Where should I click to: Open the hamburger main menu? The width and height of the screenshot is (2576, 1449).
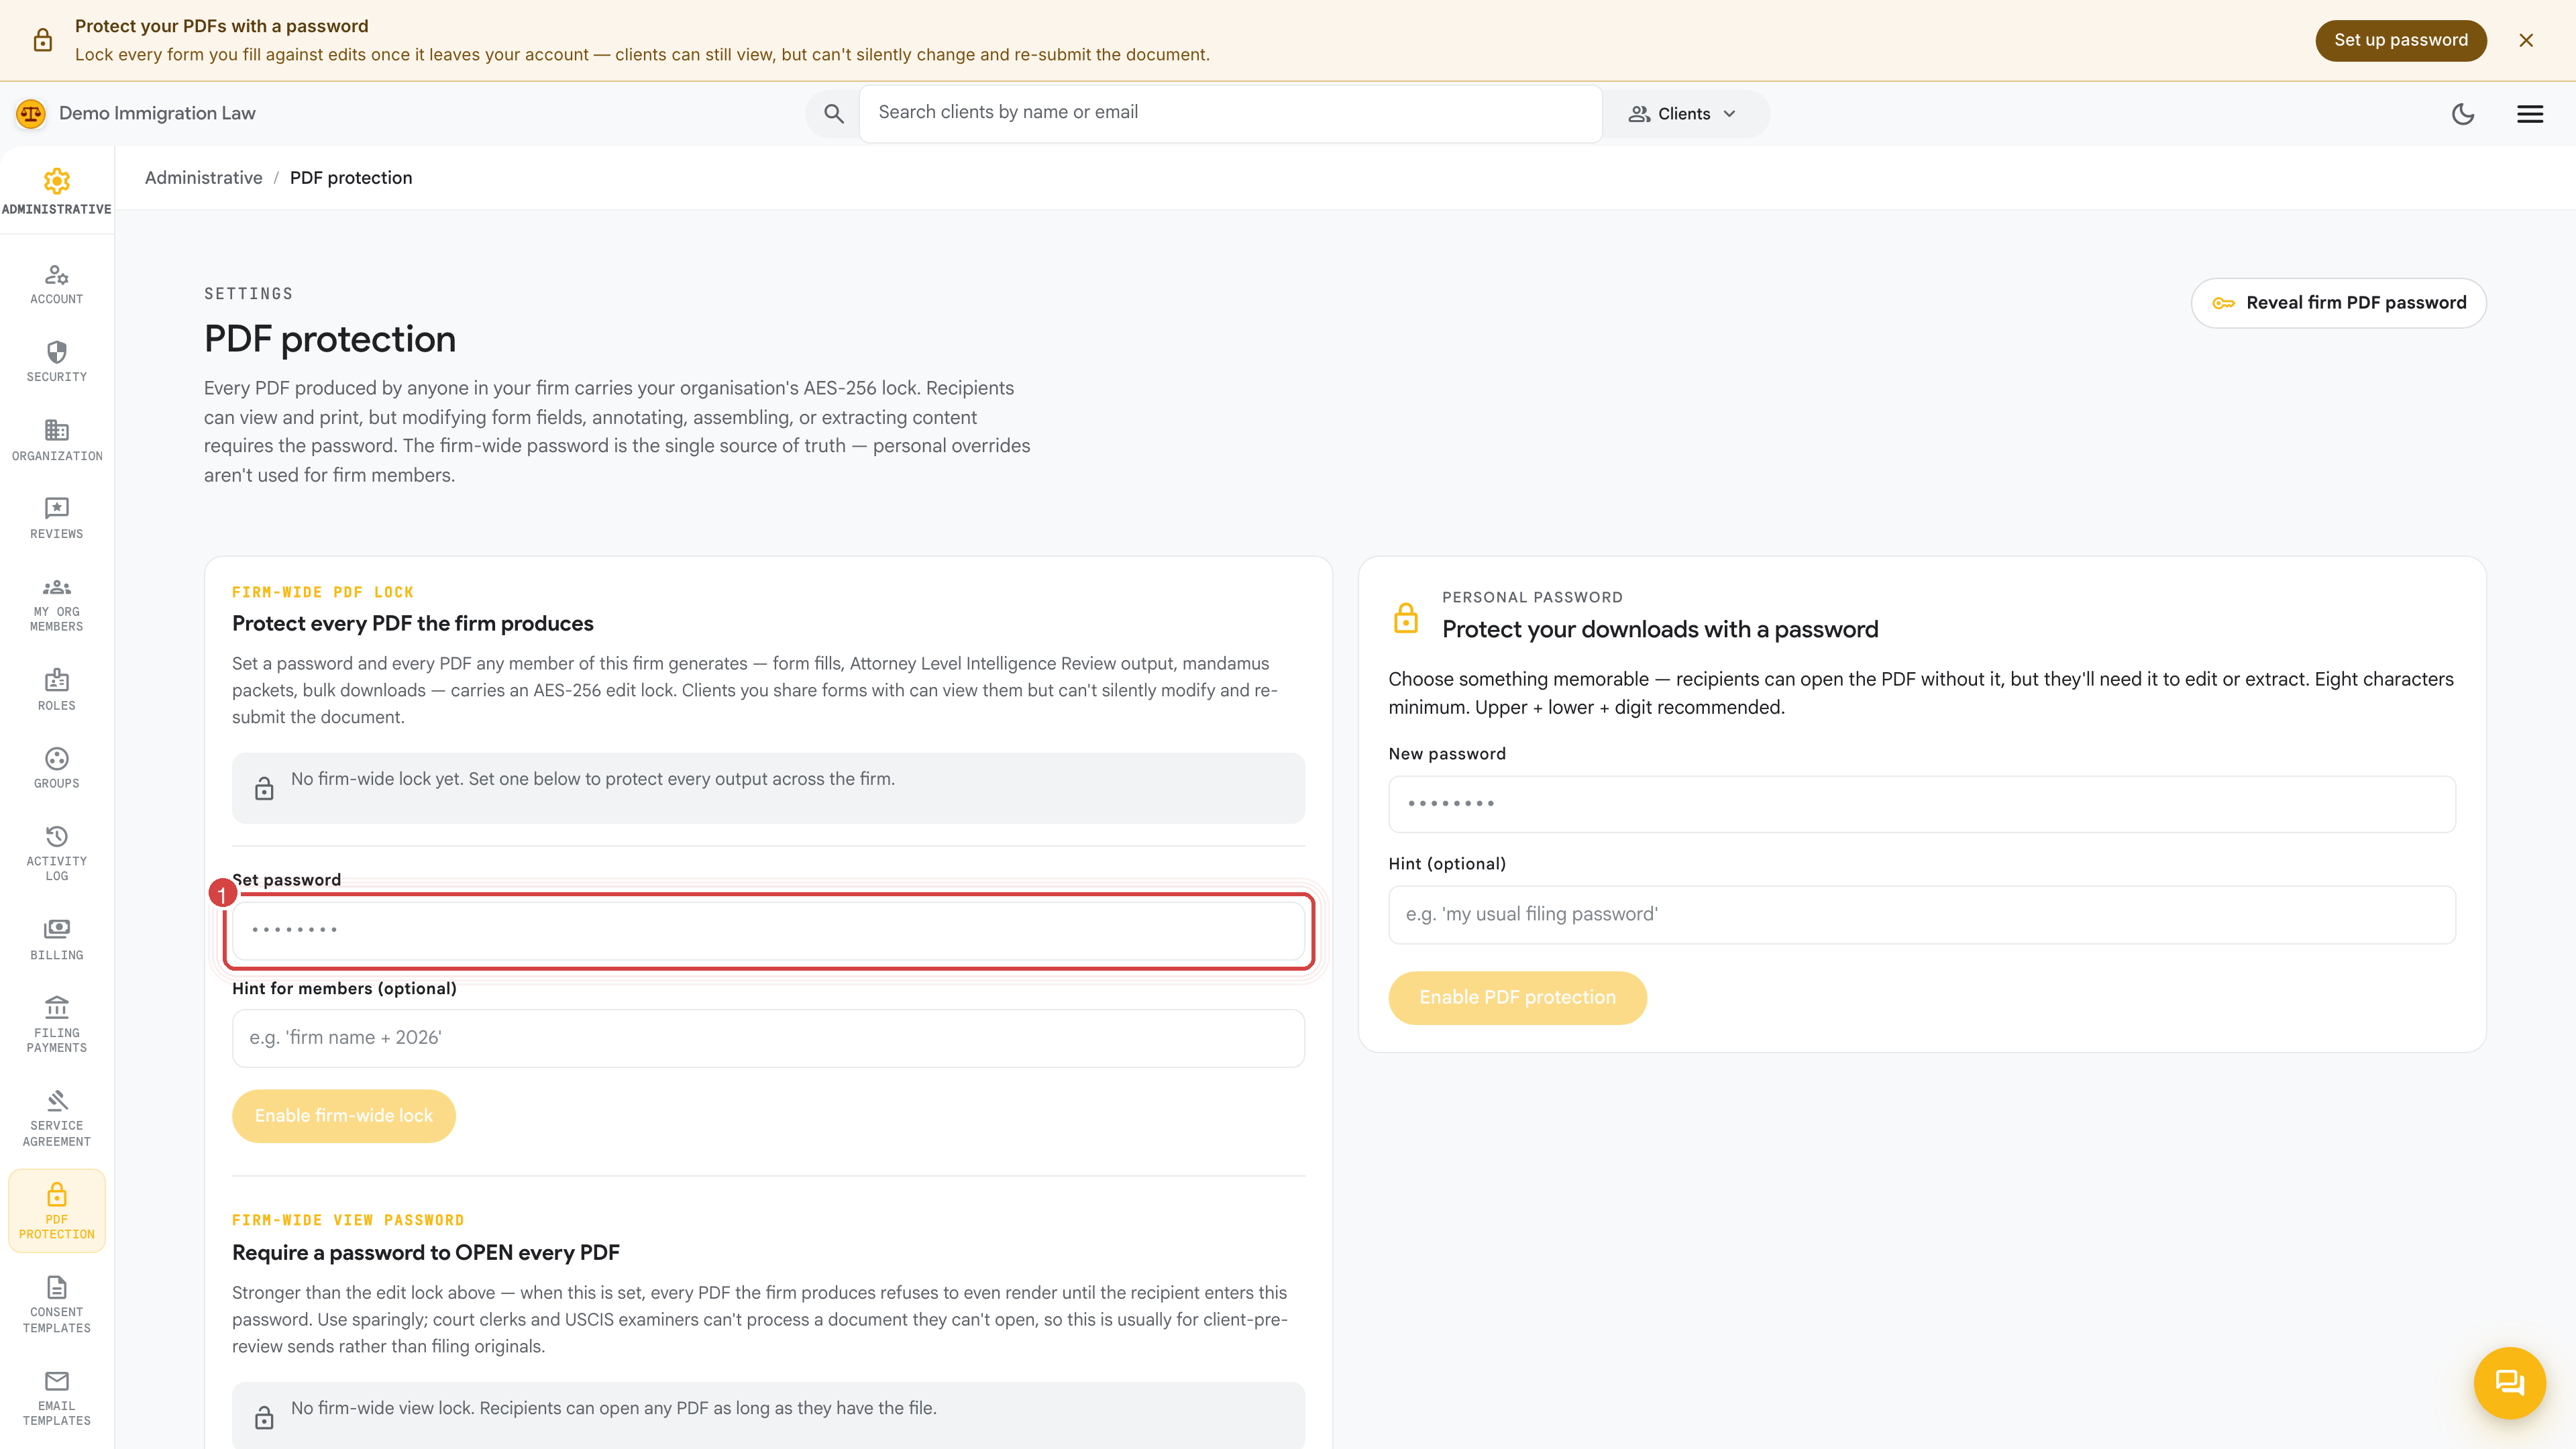(x=2530, y=114)
